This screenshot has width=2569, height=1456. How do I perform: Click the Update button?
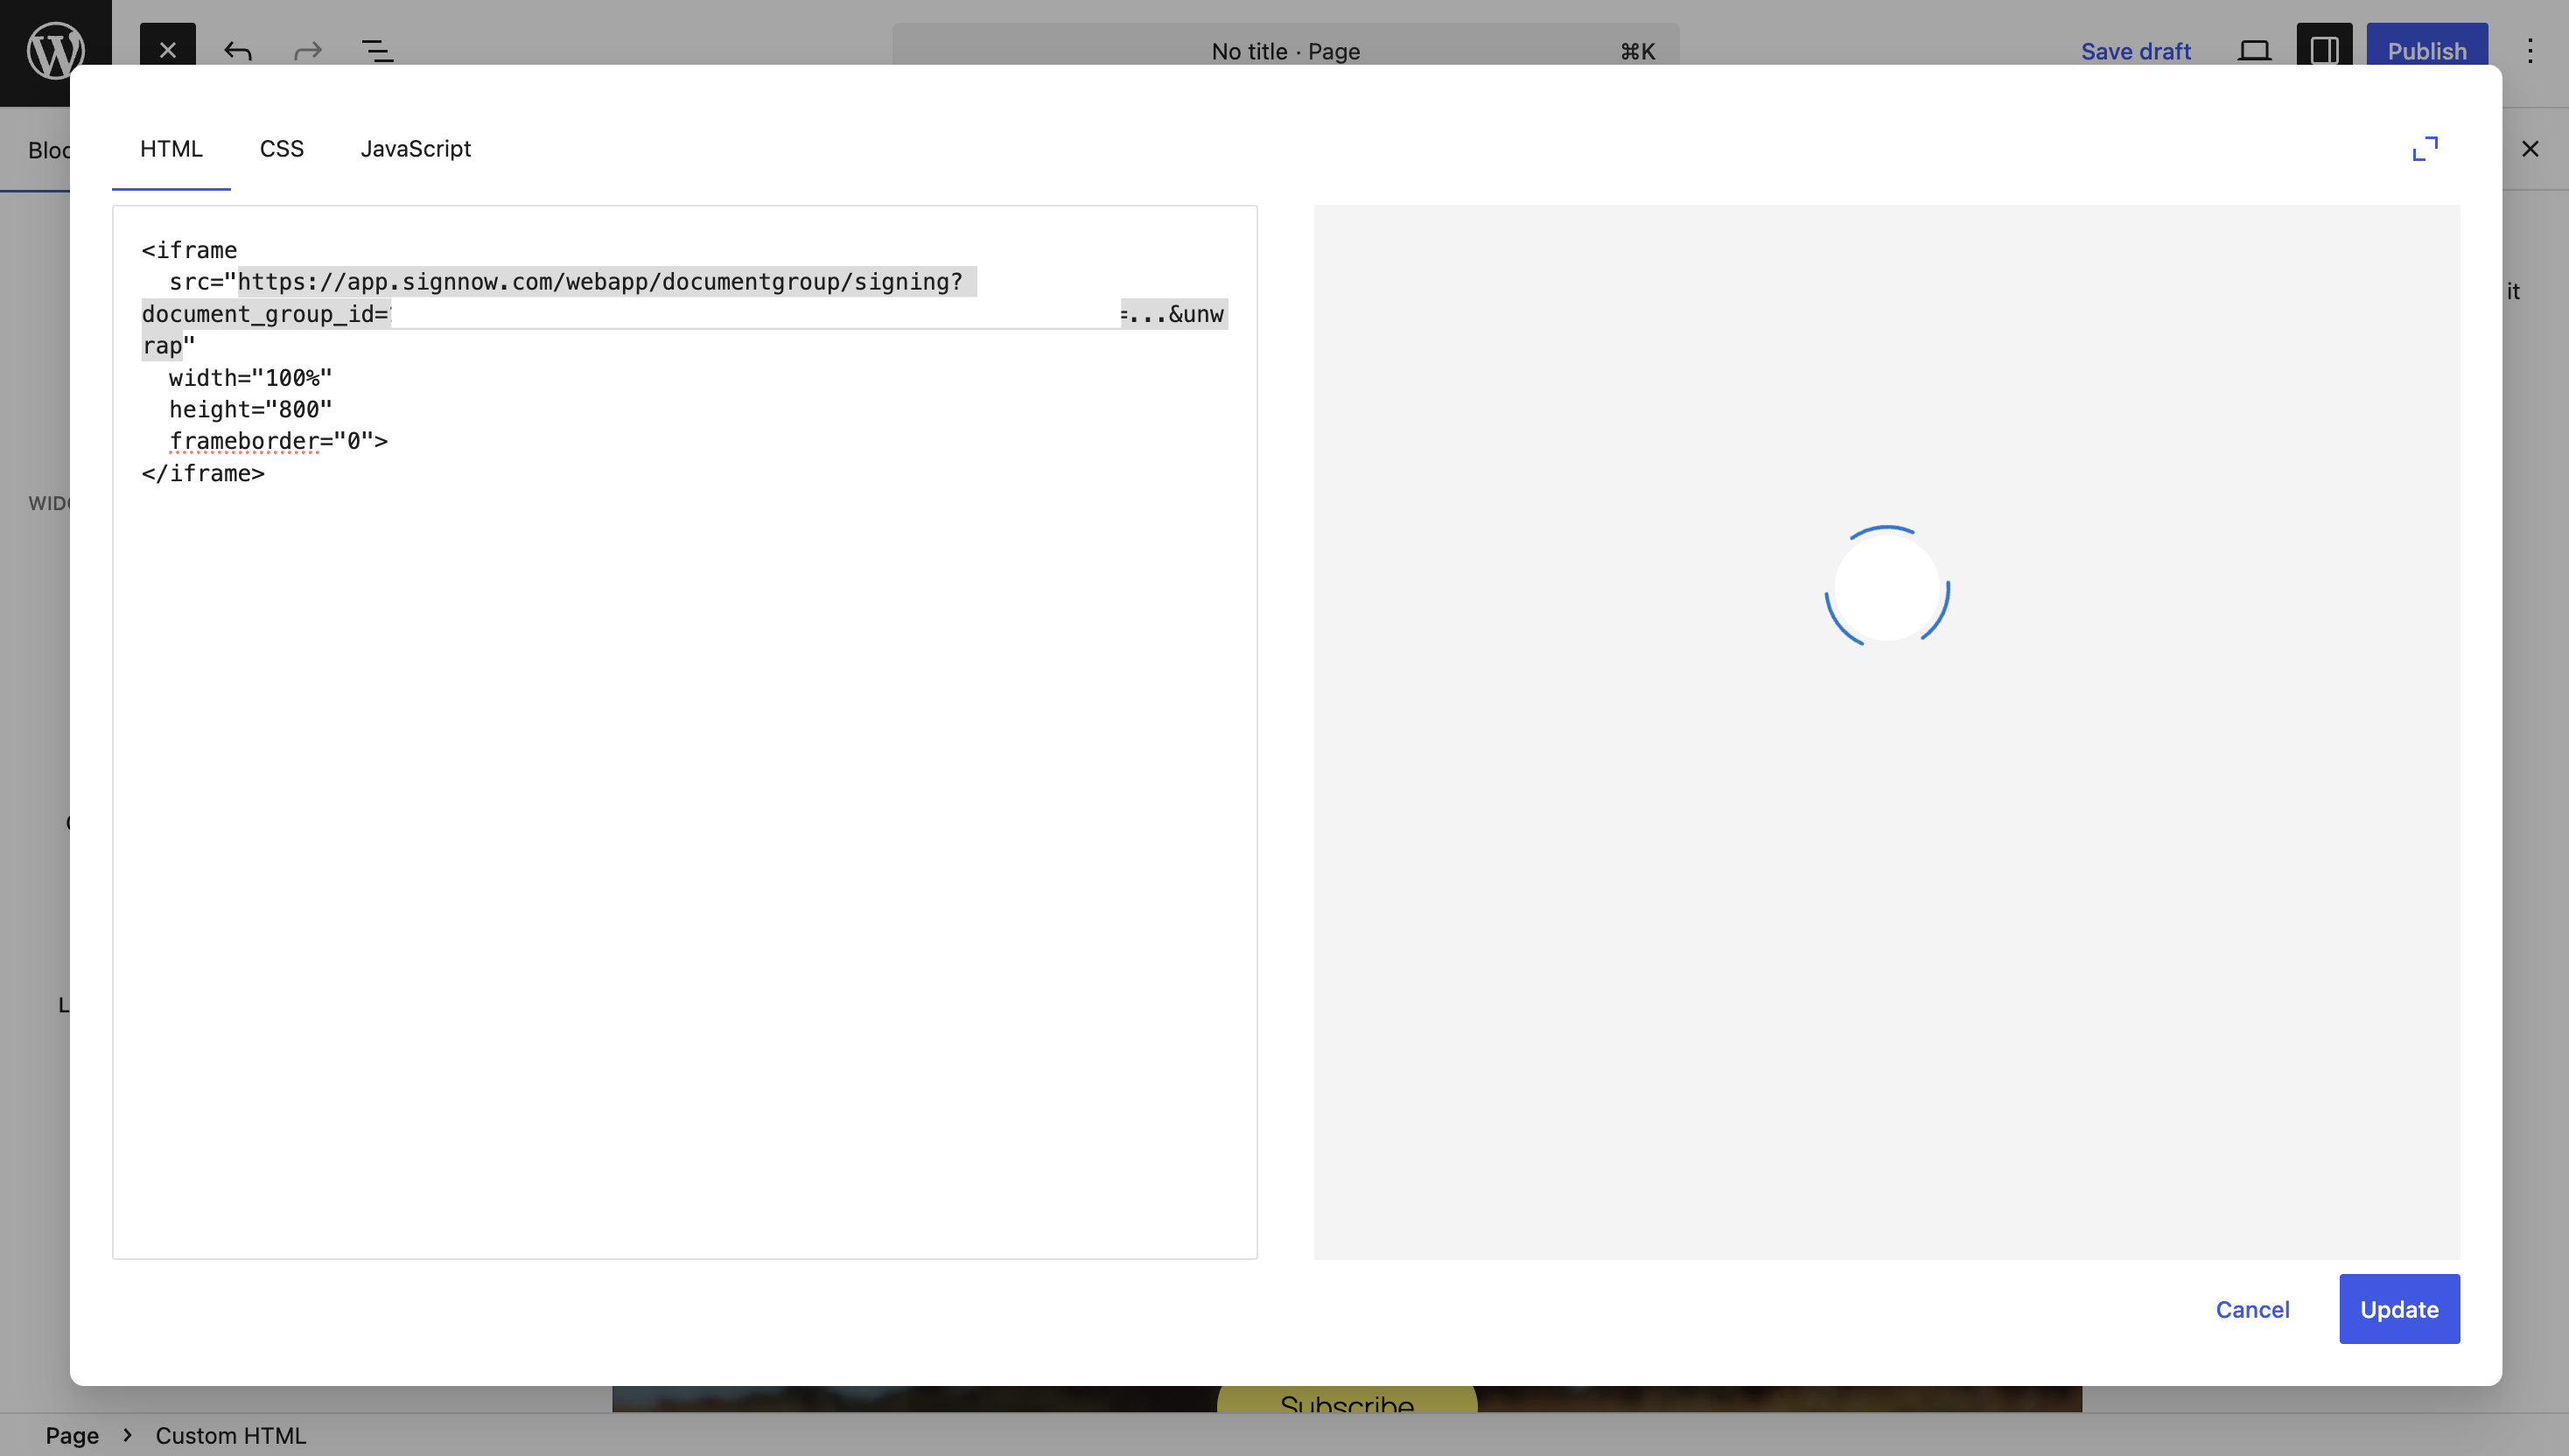[x=2399, y=1309]
